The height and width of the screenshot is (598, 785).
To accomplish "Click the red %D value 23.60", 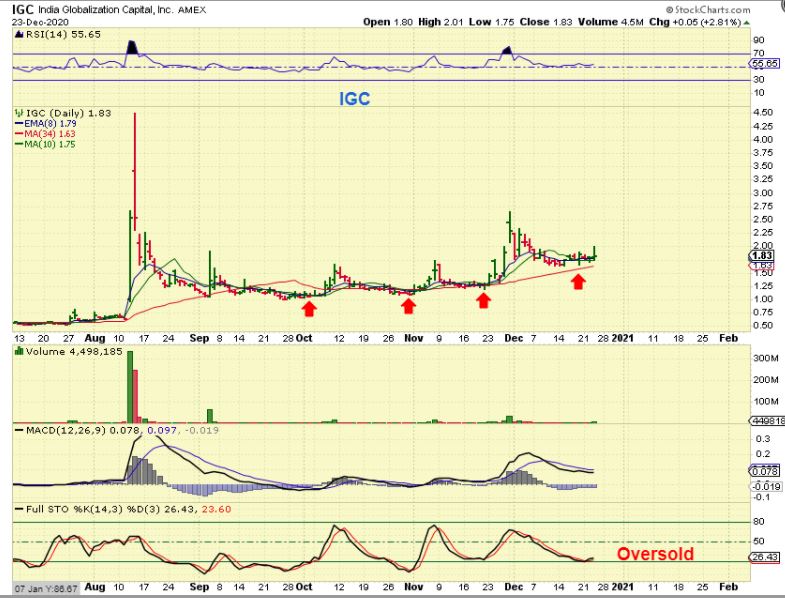I will coord(216,509).
